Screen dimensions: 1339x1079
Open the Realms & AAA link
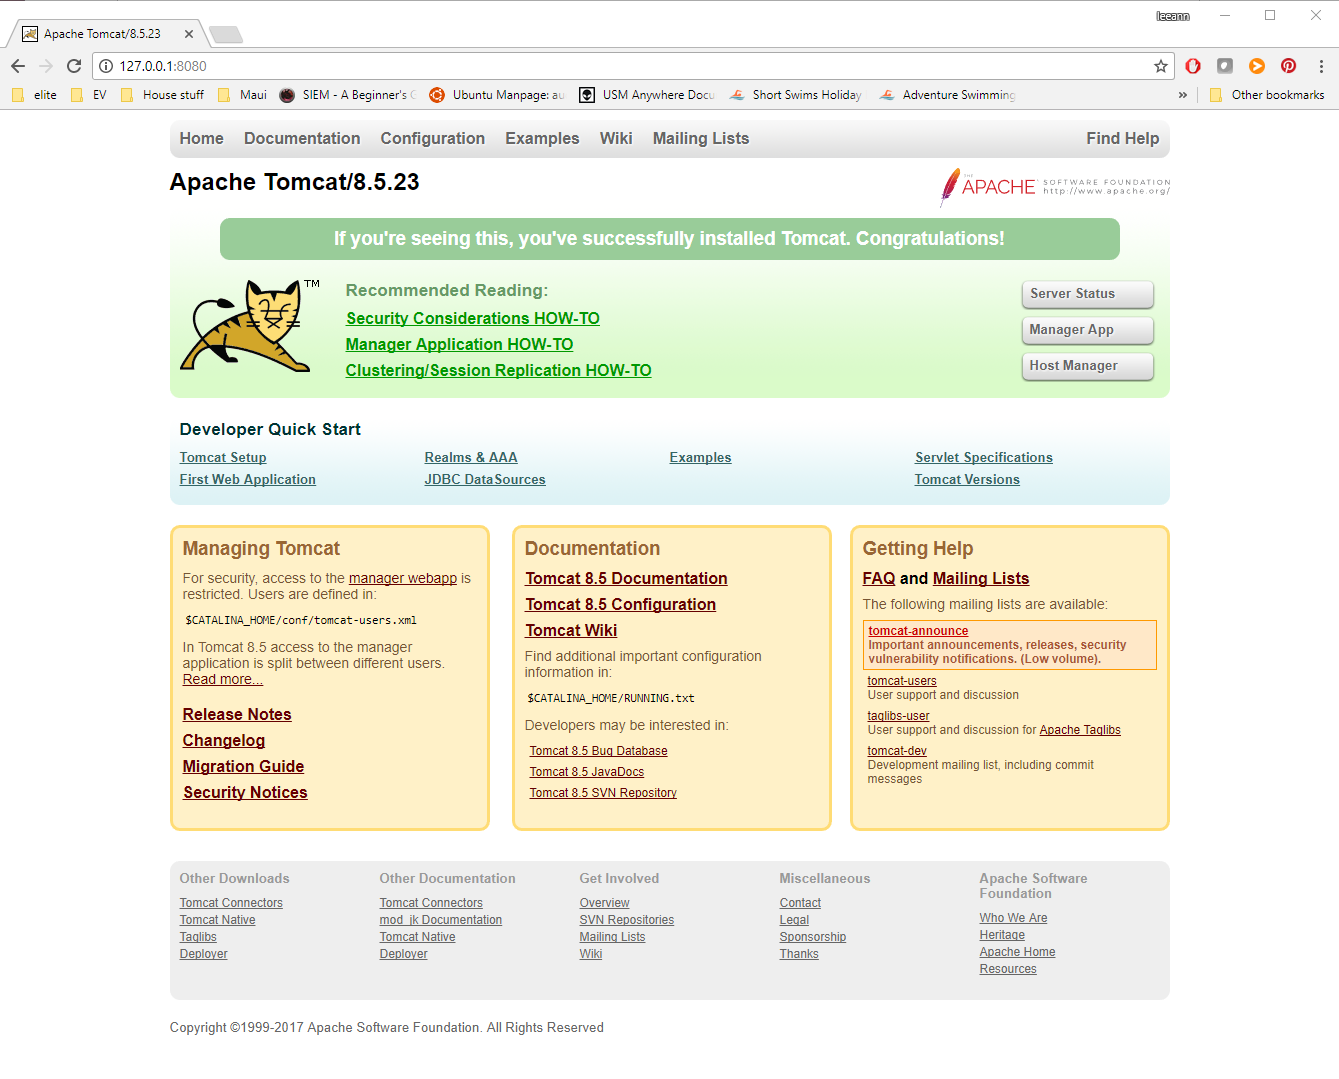(x=471, y=458)
